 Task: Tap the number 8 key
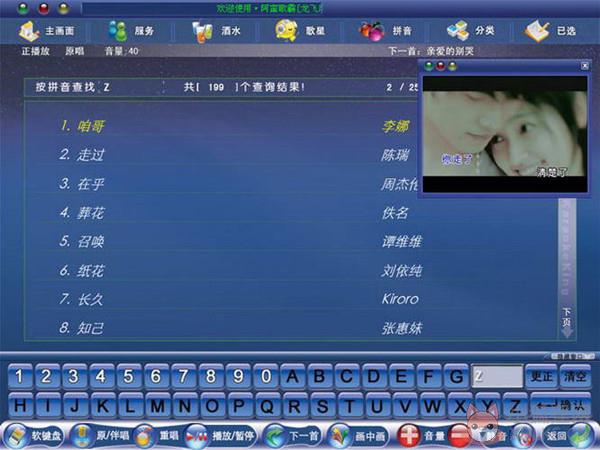pyautogui.click(x=210, y=377)
